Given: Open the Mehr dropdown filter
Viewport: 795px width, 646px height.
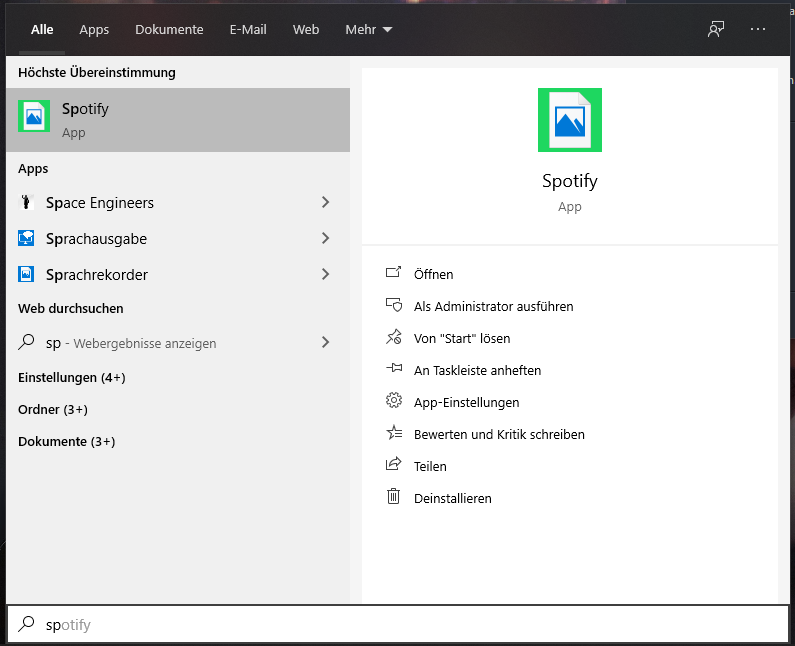Looking at the screenshot, I should 368,30.
